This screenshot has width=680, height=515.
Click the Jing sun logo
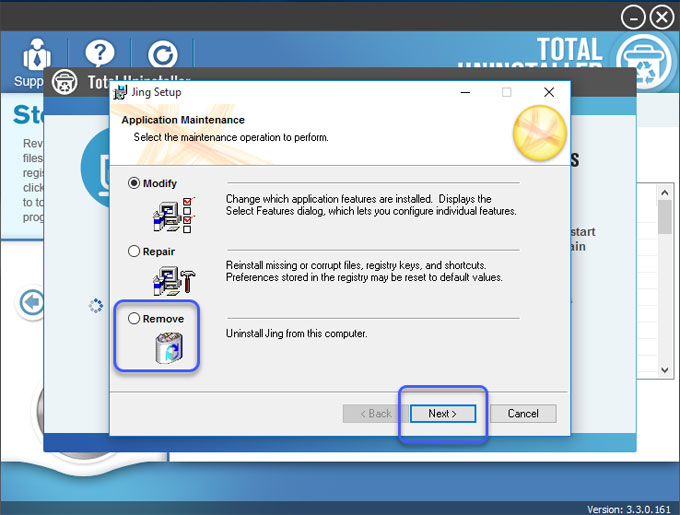point(539,134)
